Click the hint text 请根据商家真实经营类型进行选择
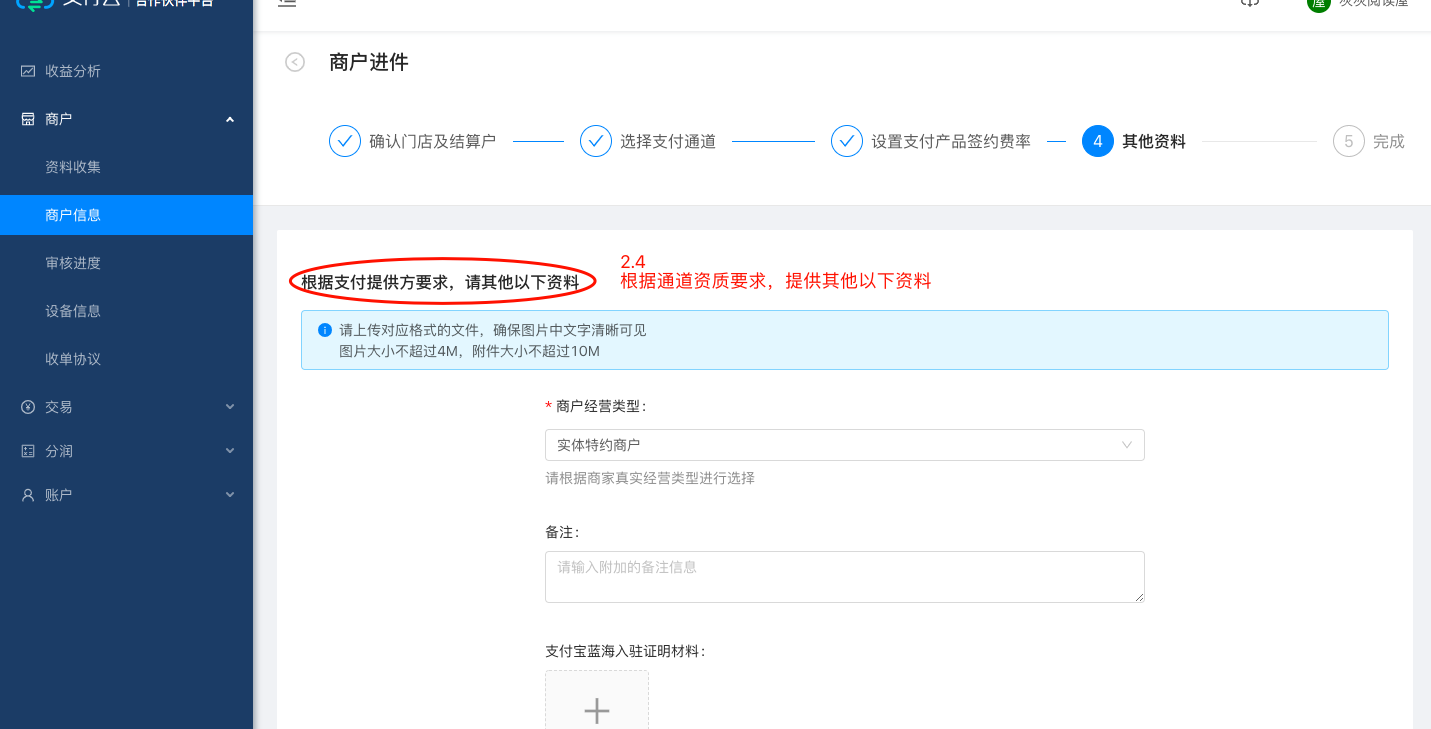This screenshot has width=1431, height=729. pos(650,478)
